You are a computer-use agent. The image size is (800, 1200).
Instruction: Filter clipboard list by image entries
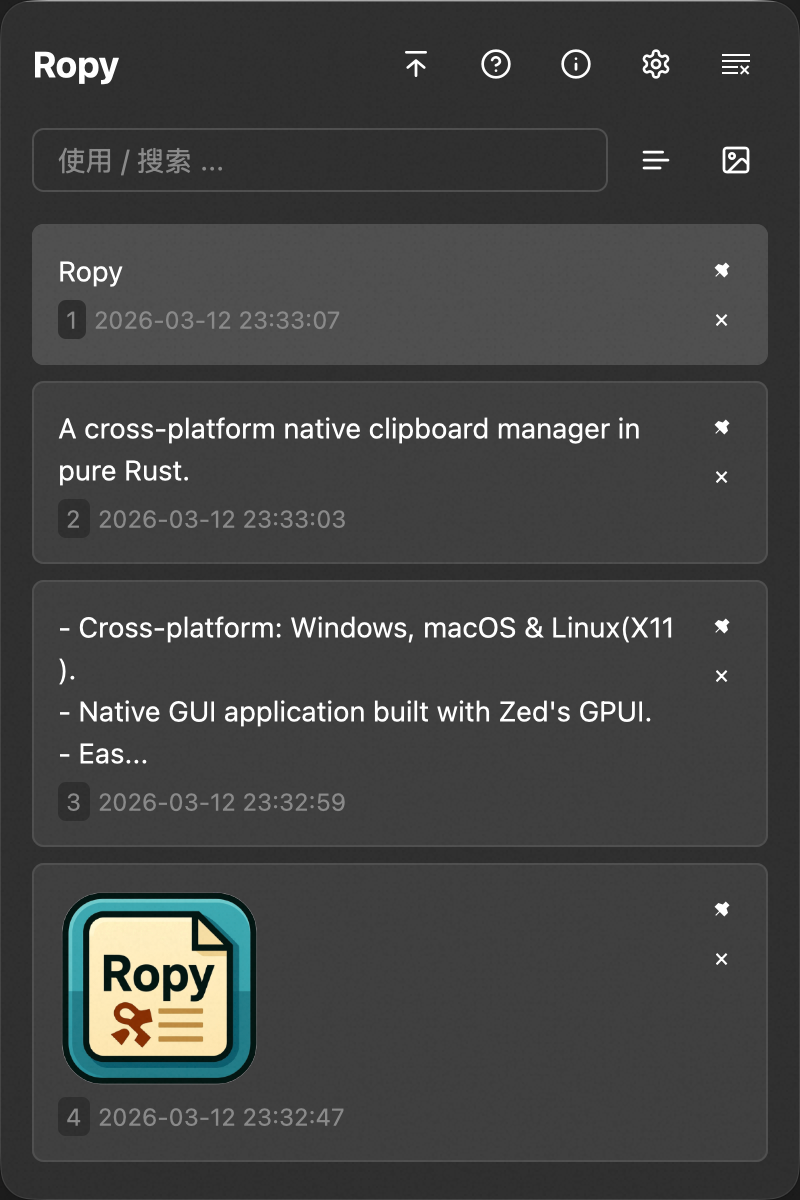(736, 160)
